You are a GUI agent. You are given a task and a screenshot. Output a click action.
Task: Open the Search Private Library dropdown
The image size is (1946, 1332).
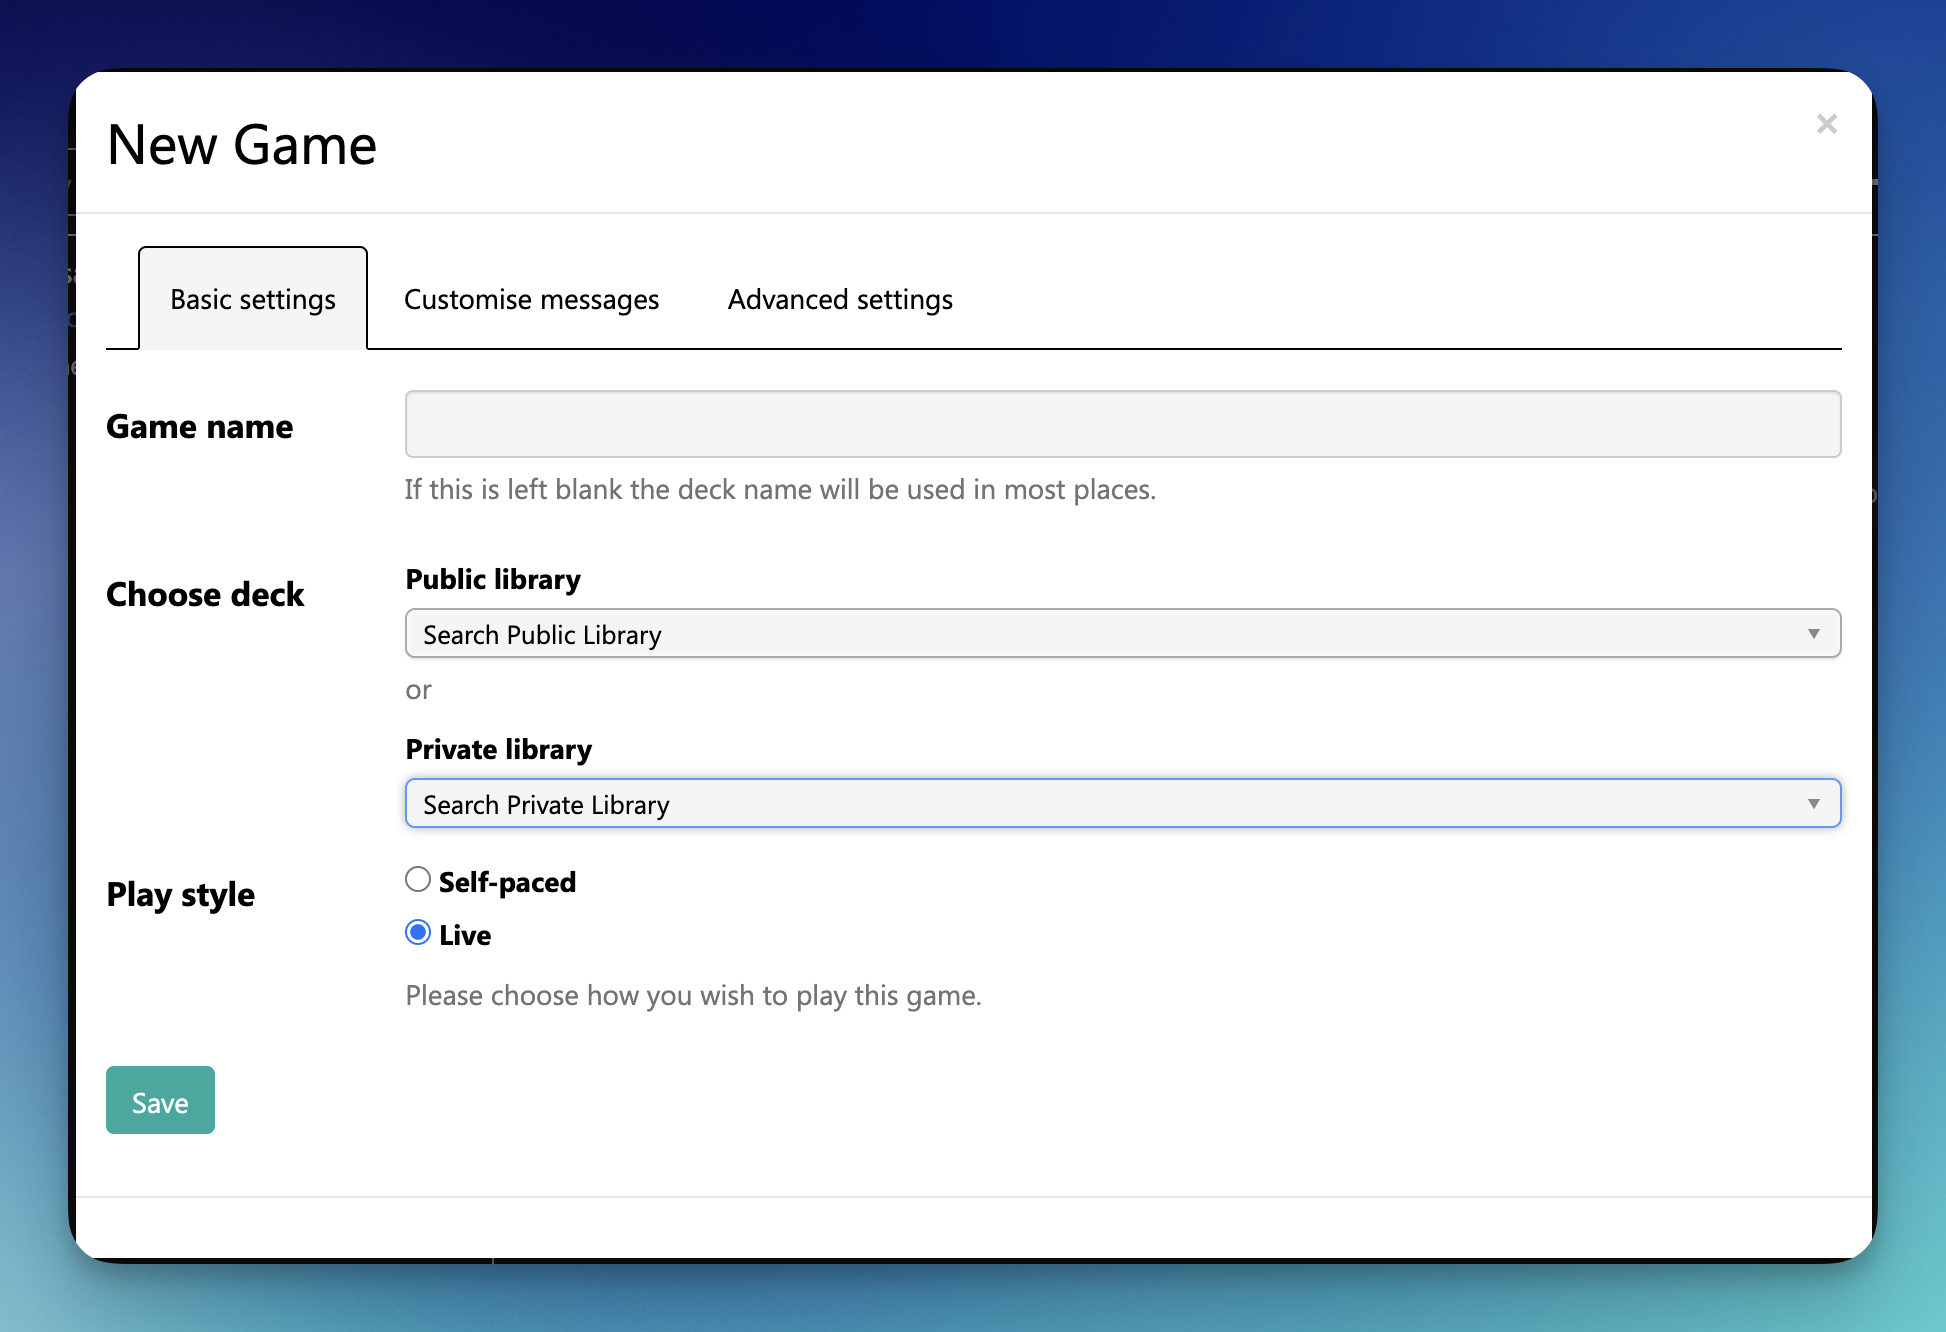[1122, 804]
